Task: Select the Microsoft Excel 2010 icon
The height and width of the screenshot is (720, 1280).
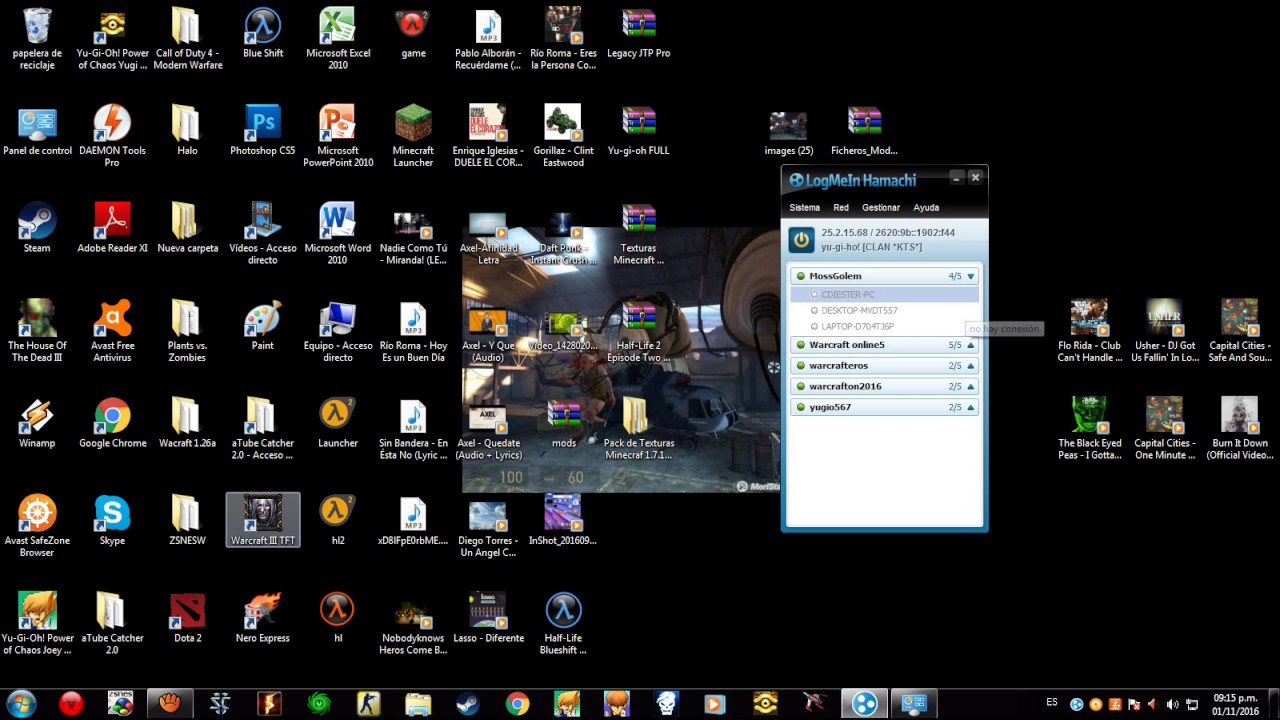Action: click(338, 40)
